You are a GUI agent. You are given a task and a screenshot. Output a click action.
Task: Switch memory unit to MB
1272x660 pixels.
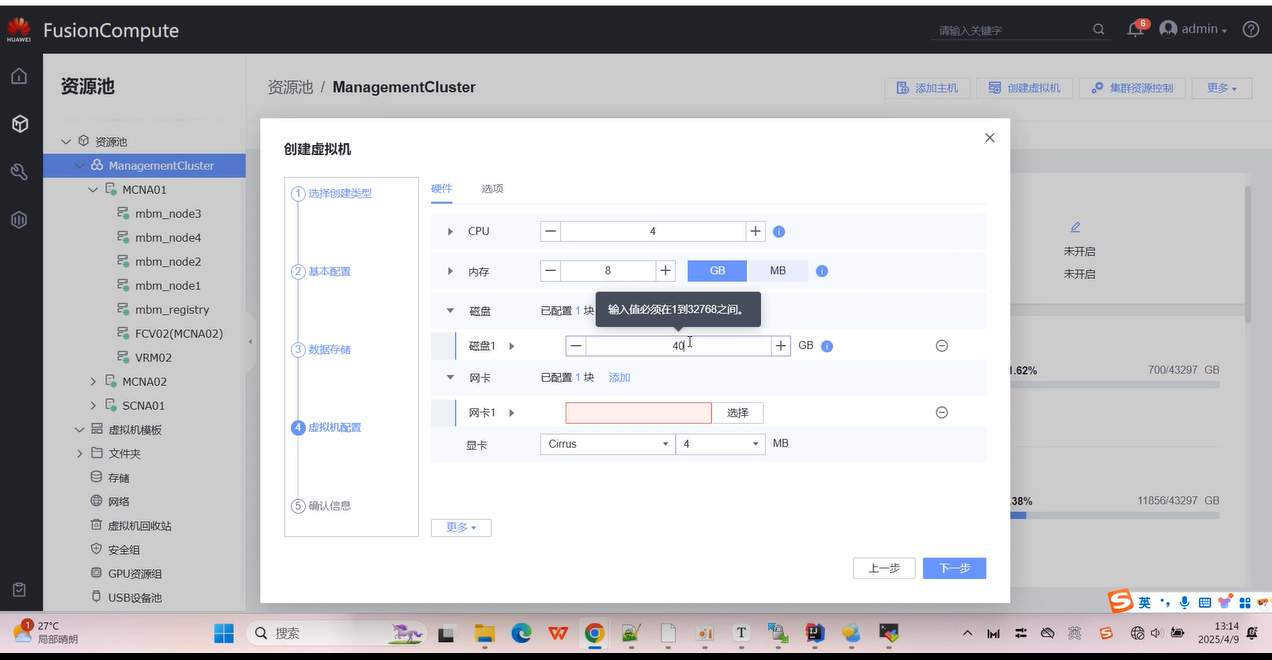777,271
